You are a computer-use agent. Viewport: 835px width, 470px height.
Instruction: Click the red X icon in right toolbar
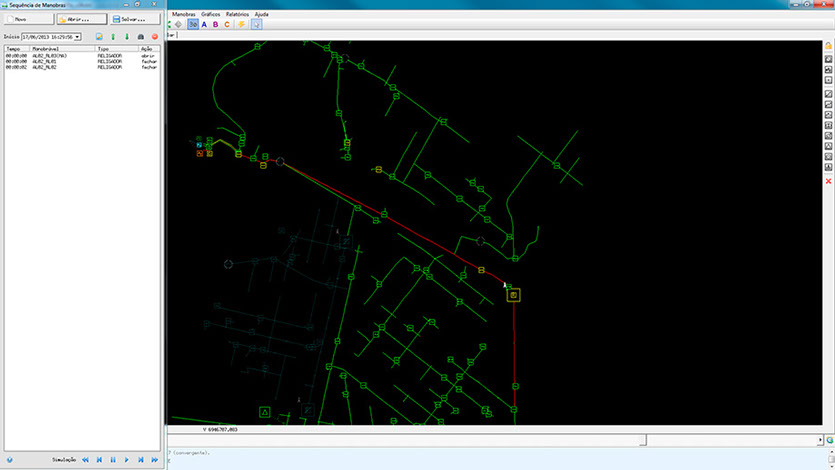click(x=828, y=181)
